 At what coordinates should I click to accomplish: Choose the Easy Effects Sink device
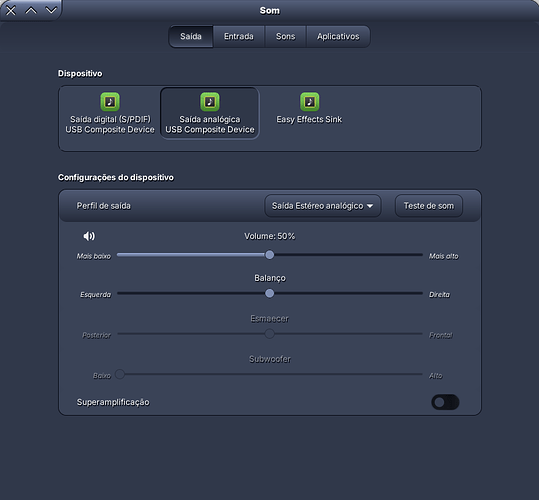point(309,108)
